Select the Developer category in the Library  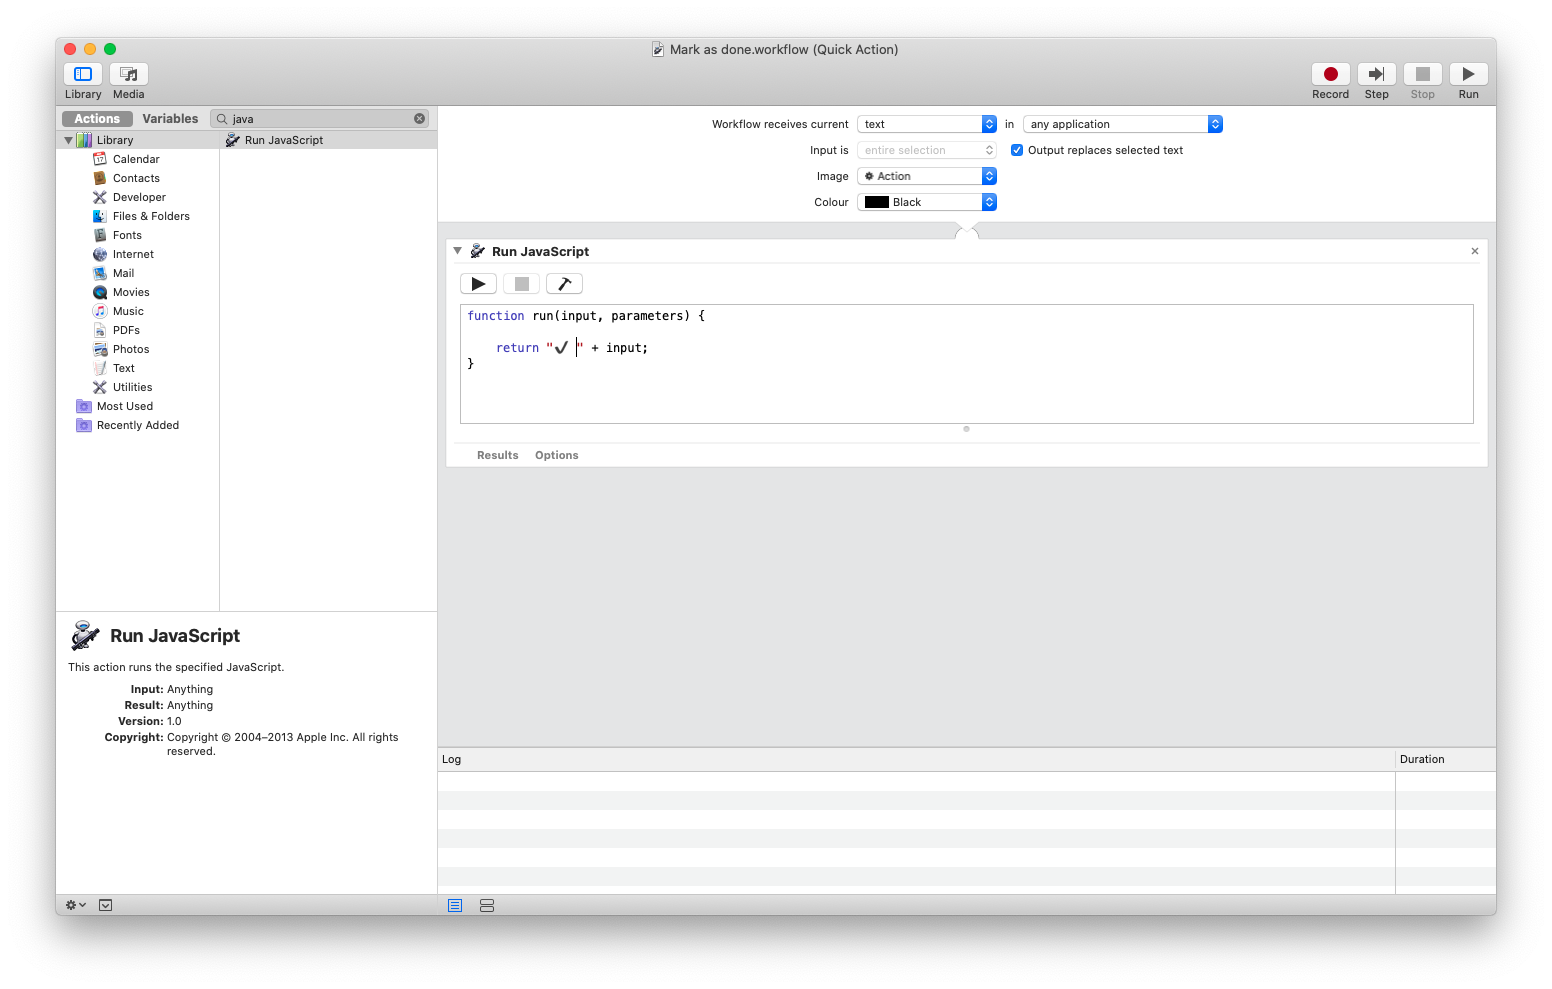(x=139, y=197)
